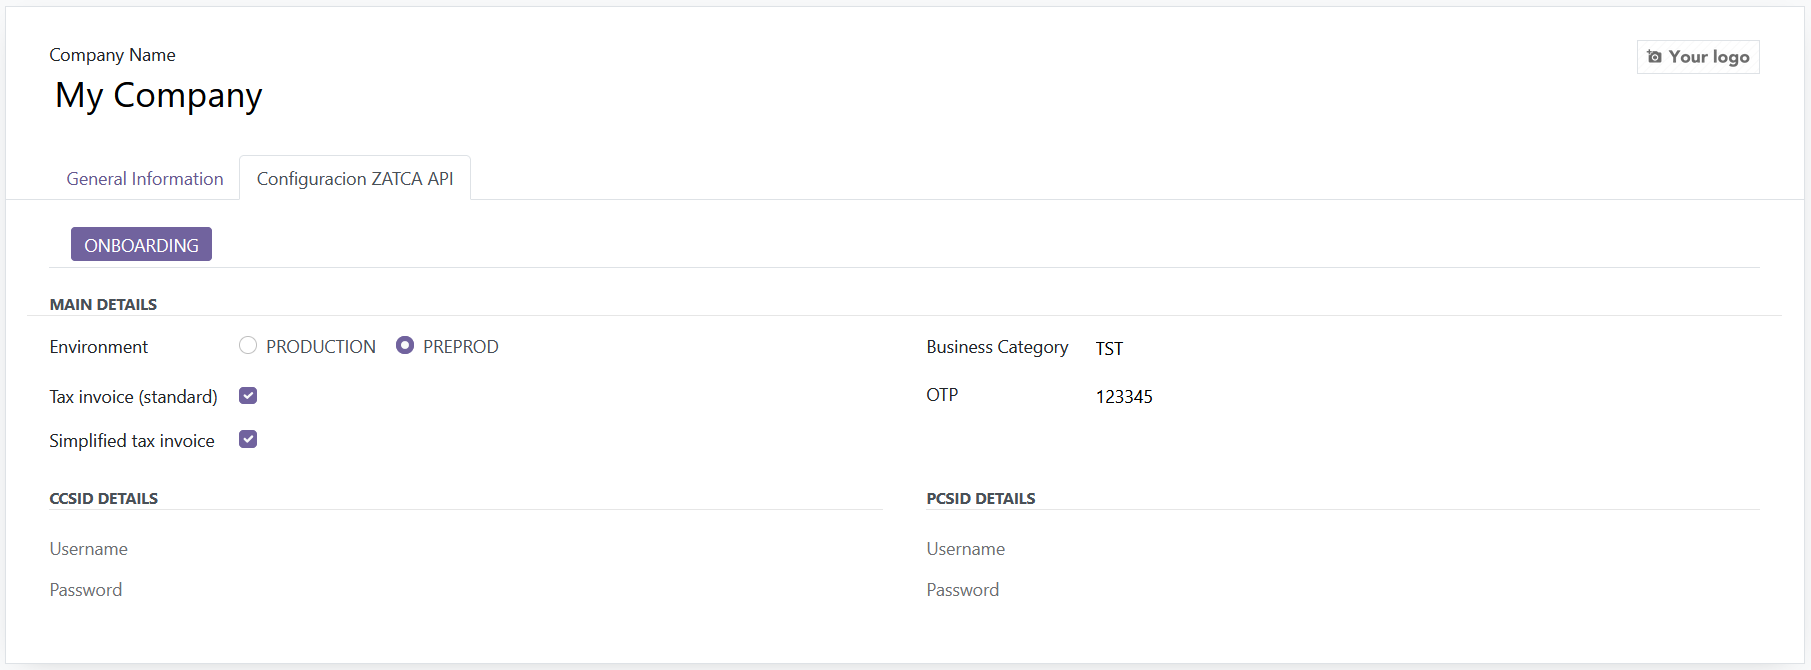Switch to the General Information tab
Screen dimensions: 1811x670
pos(145,179)
